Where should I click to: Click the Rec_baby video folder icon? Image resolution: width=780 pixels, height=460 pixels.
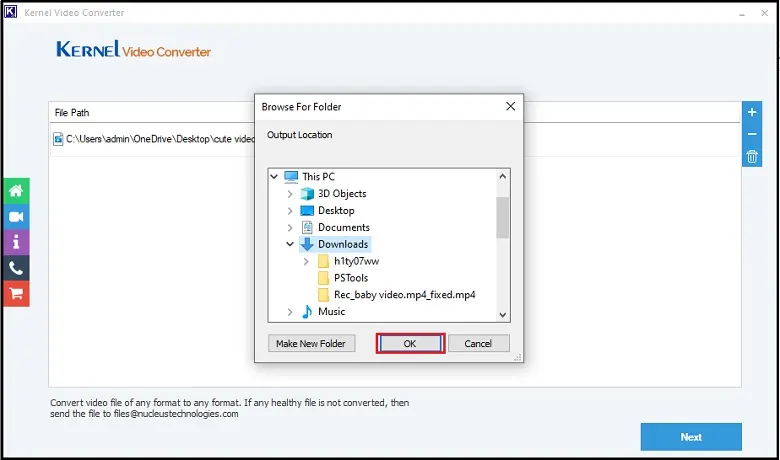pos(323,295)
